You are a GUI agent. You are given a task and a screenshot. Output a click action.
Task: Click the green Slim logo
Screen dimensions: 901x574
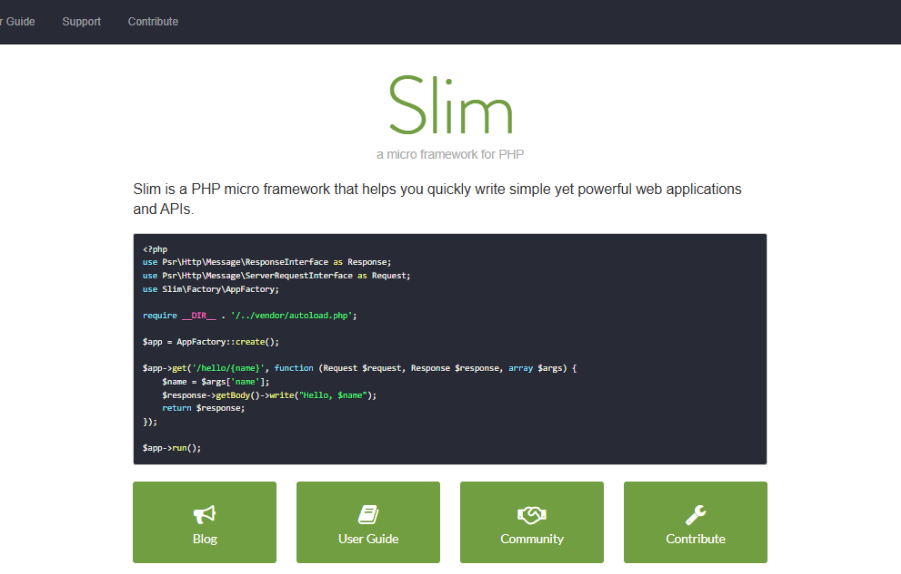[450, 105]
